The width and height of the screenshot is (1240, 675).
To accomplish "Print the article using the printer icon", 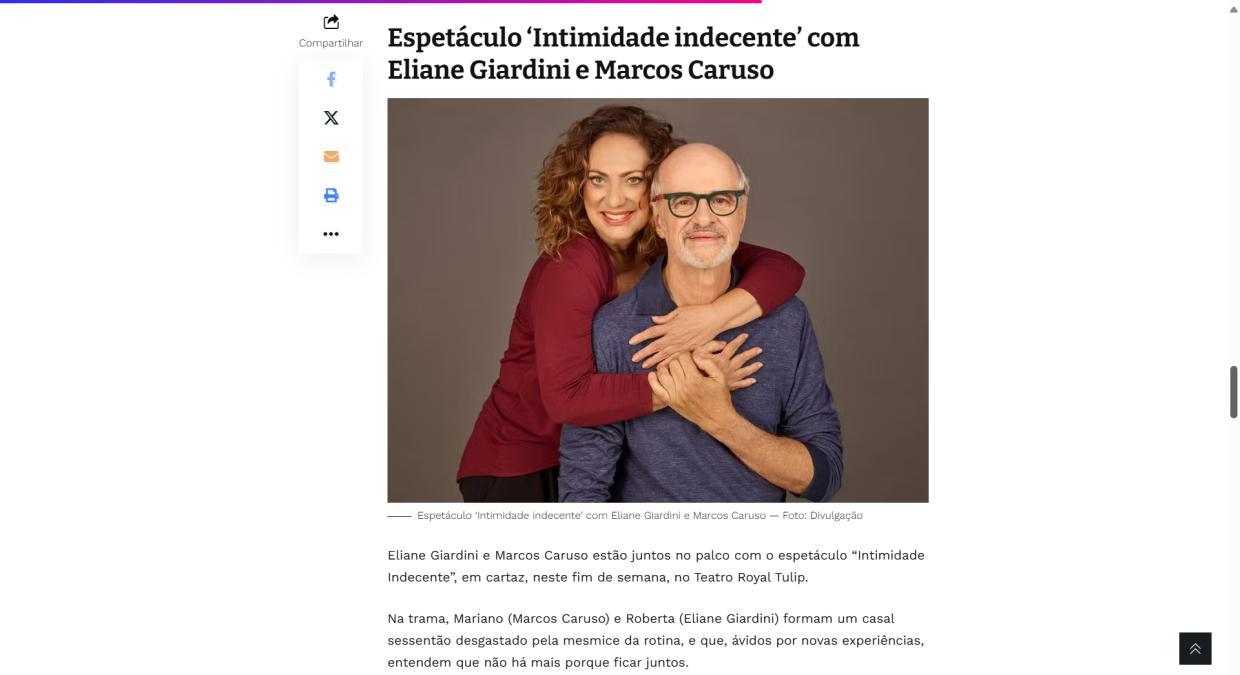I will pos(331,195).
